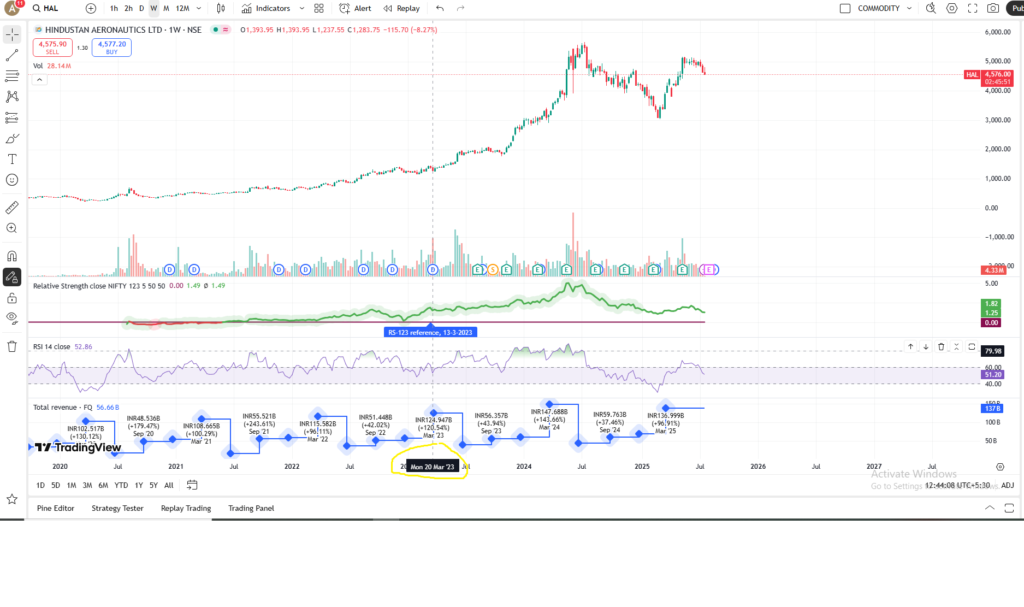Select the crosshair cursor tool
The image size is (1024, 607).
(x=12, y=35)
